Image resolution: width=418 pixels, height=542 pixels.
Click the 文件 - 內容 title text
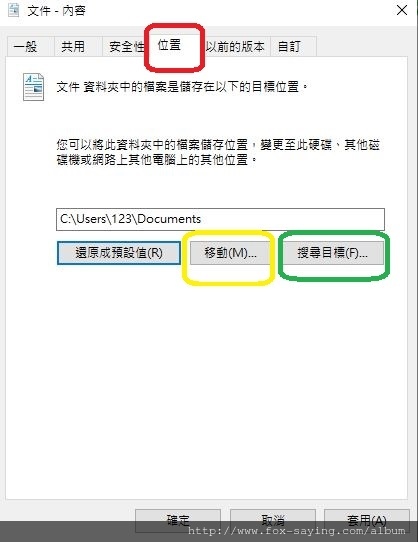[57, 11]
